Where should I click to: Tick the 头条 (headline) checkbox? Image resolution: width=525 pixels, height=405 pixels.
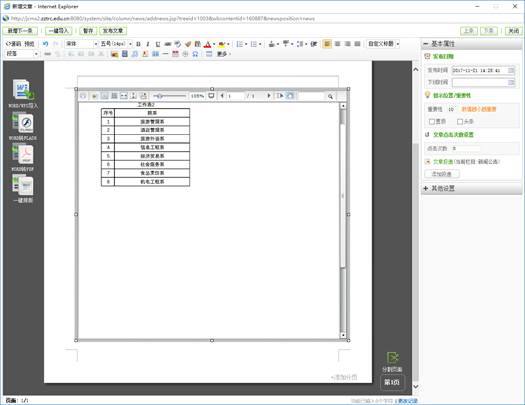[460, 122]
